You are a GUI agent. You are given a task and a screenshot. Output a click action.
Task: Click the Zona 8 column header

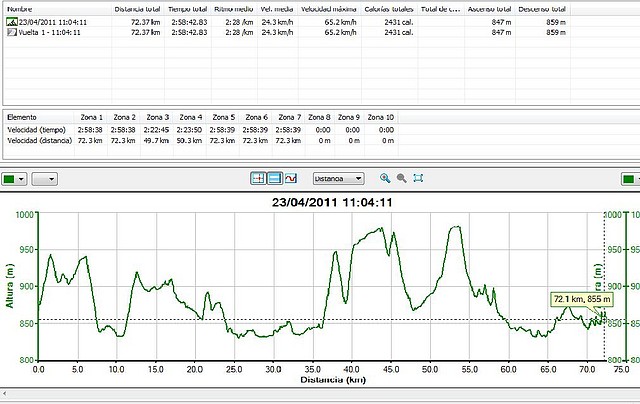(x=319, y=117)
